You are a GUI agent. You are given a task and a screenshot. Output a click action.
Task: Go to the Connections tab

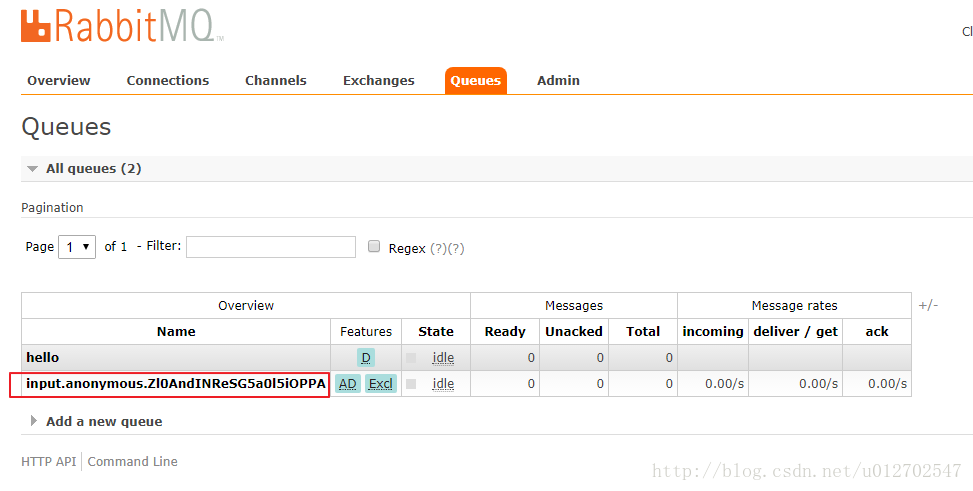click(x=168, y=81)
